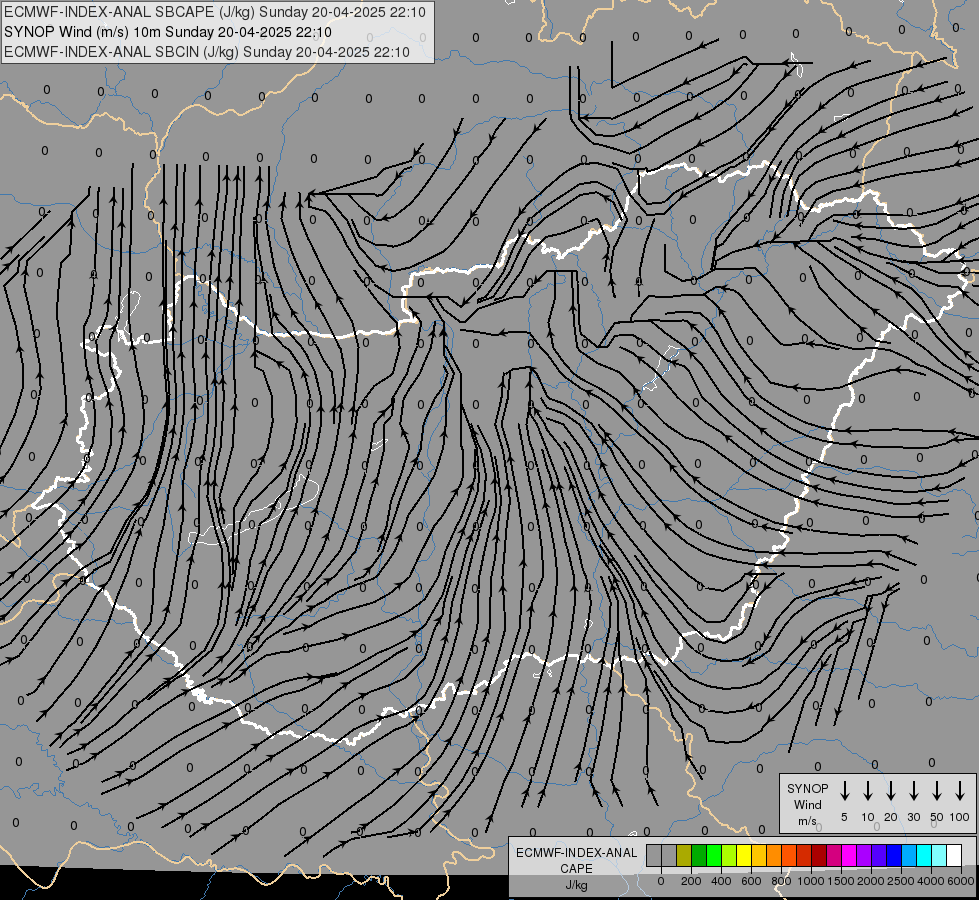Click the wind arrow labeled 50 m/s

(x=937, y=791)
